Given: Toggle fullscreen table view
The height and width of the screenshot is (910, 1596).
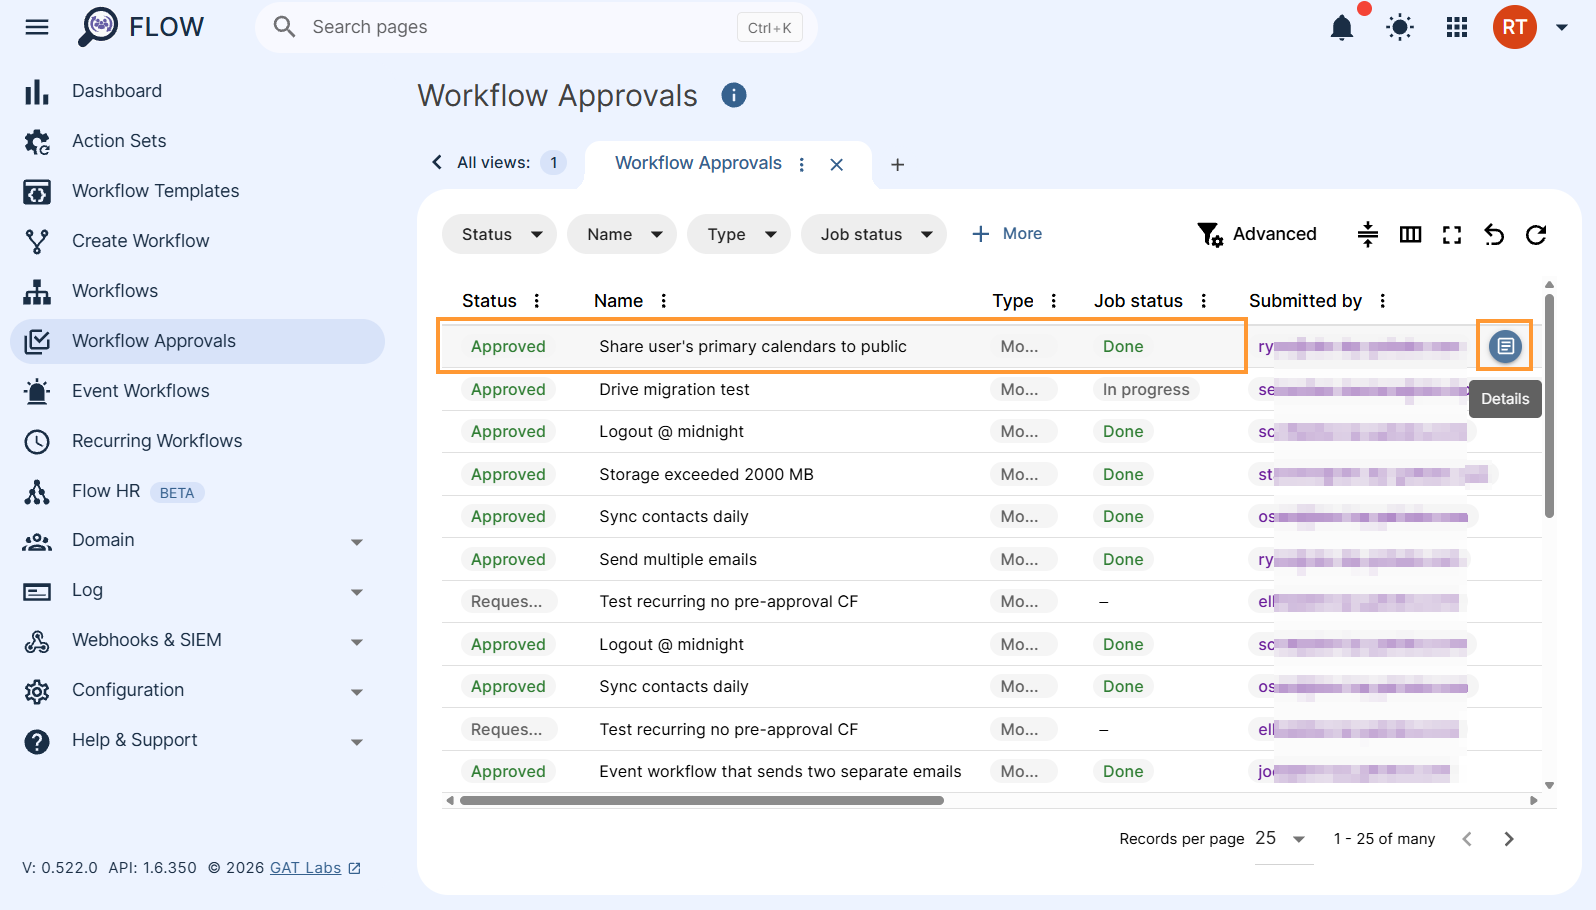Looking at the screenshot, I should 1452,234.
